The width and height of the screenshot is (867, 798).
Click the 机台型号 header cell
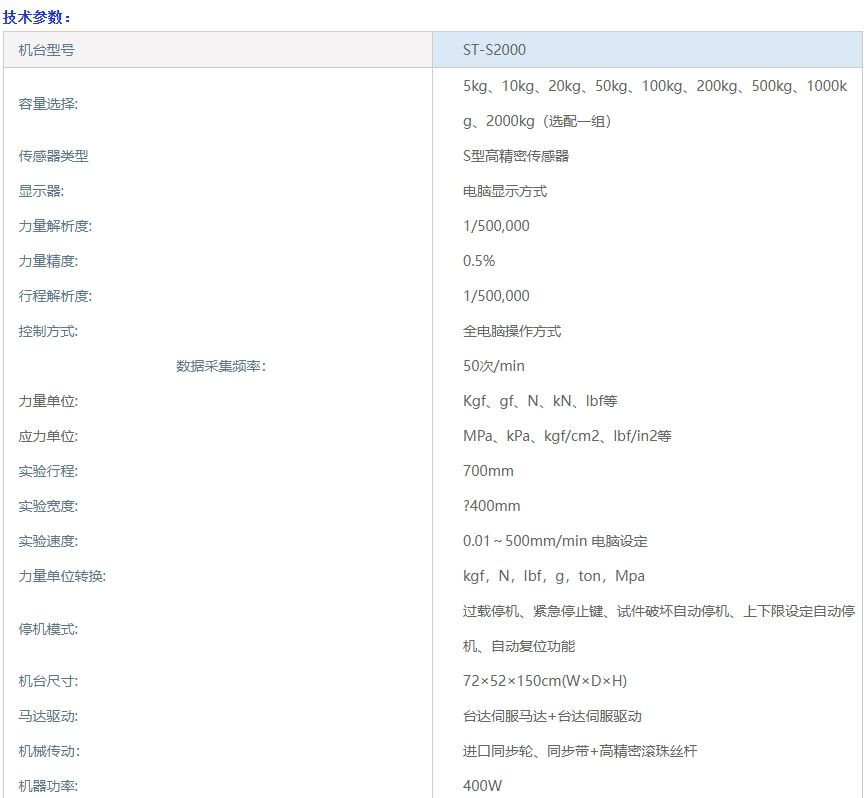(x=46, y=50)
